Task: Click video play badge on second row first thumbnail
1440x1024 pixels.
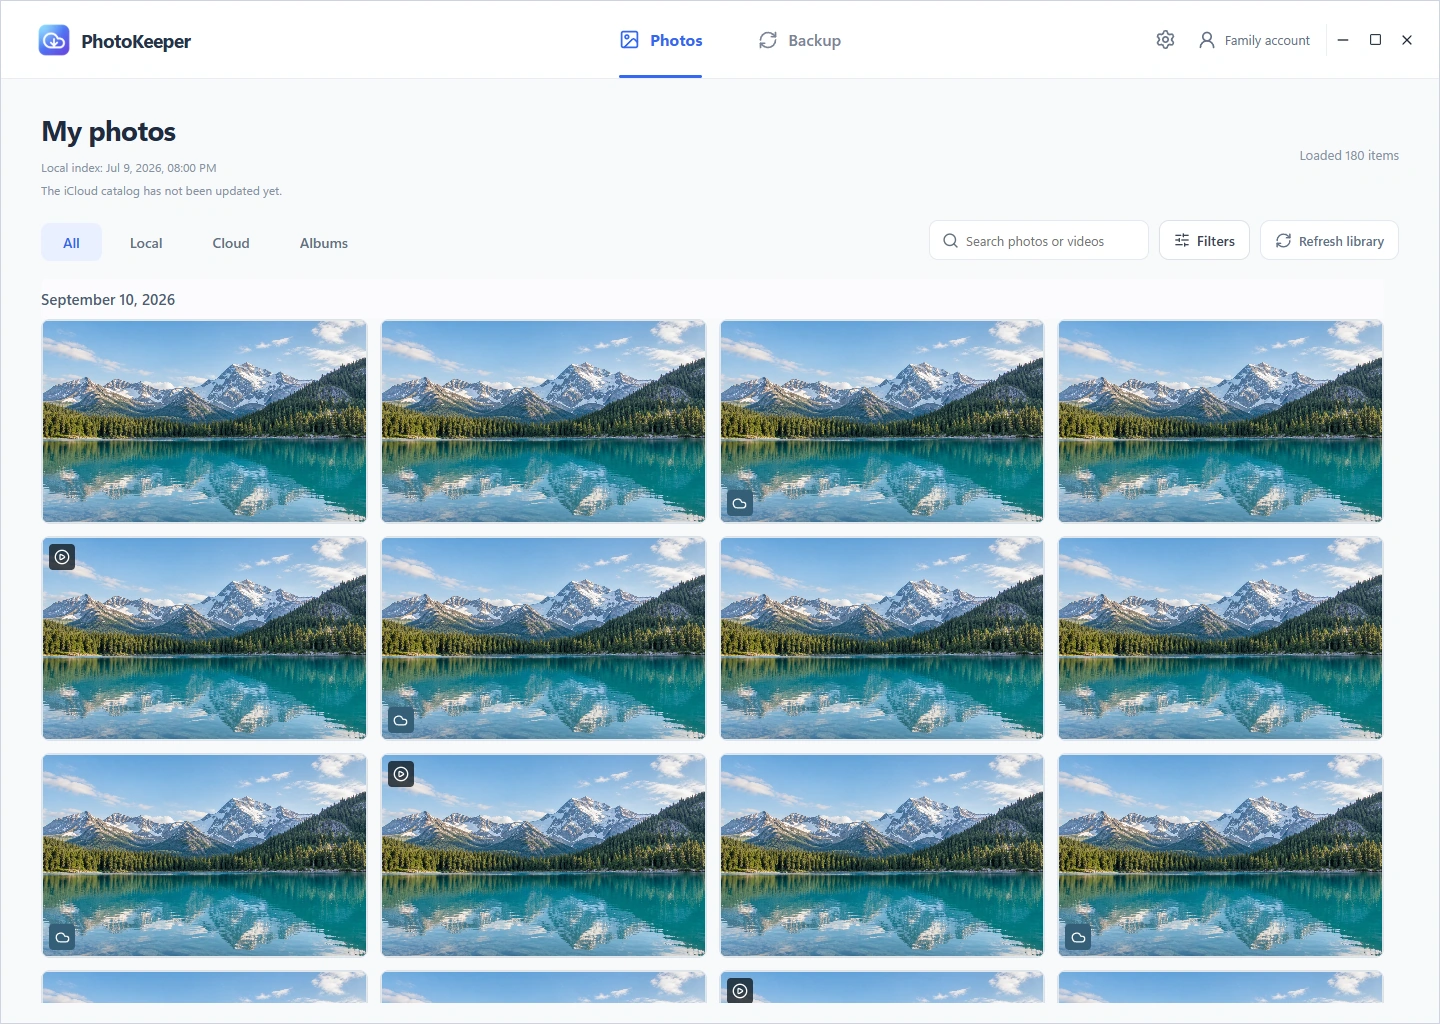Action: point(62,557)
